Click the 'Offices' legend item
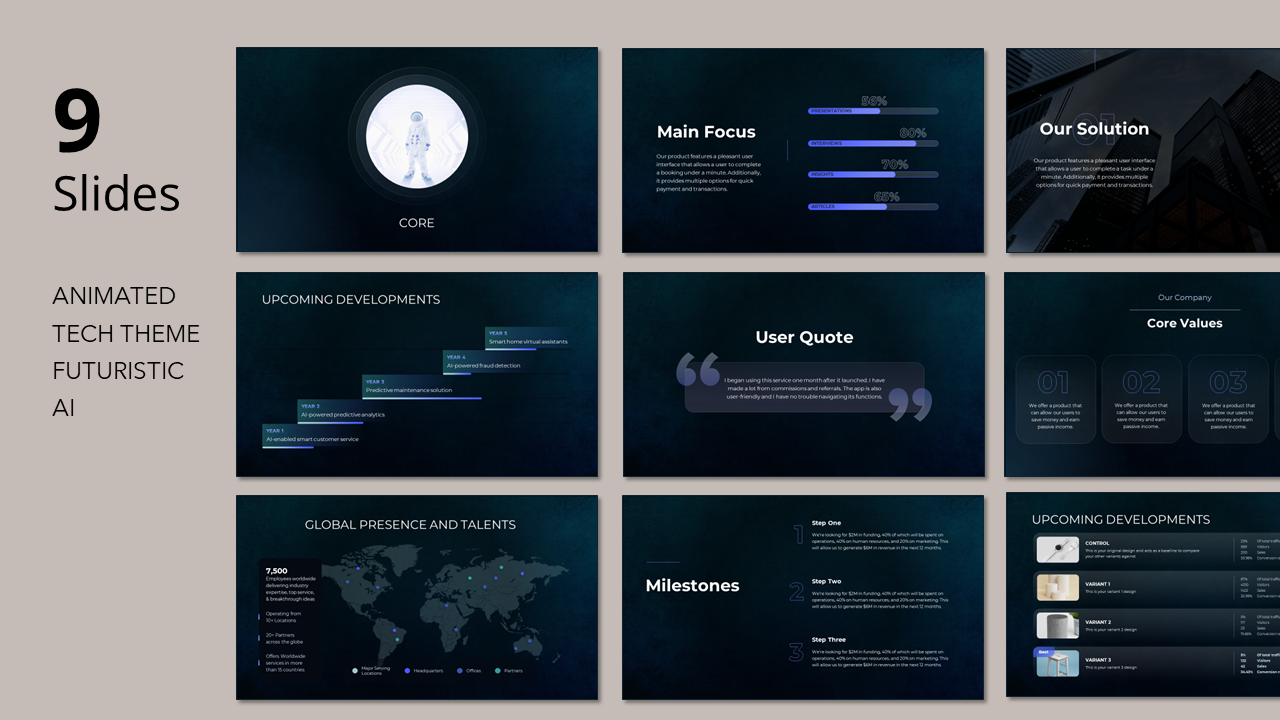Screen dimensions: 1280x720 pyautogui.click(x=469, y=670)
